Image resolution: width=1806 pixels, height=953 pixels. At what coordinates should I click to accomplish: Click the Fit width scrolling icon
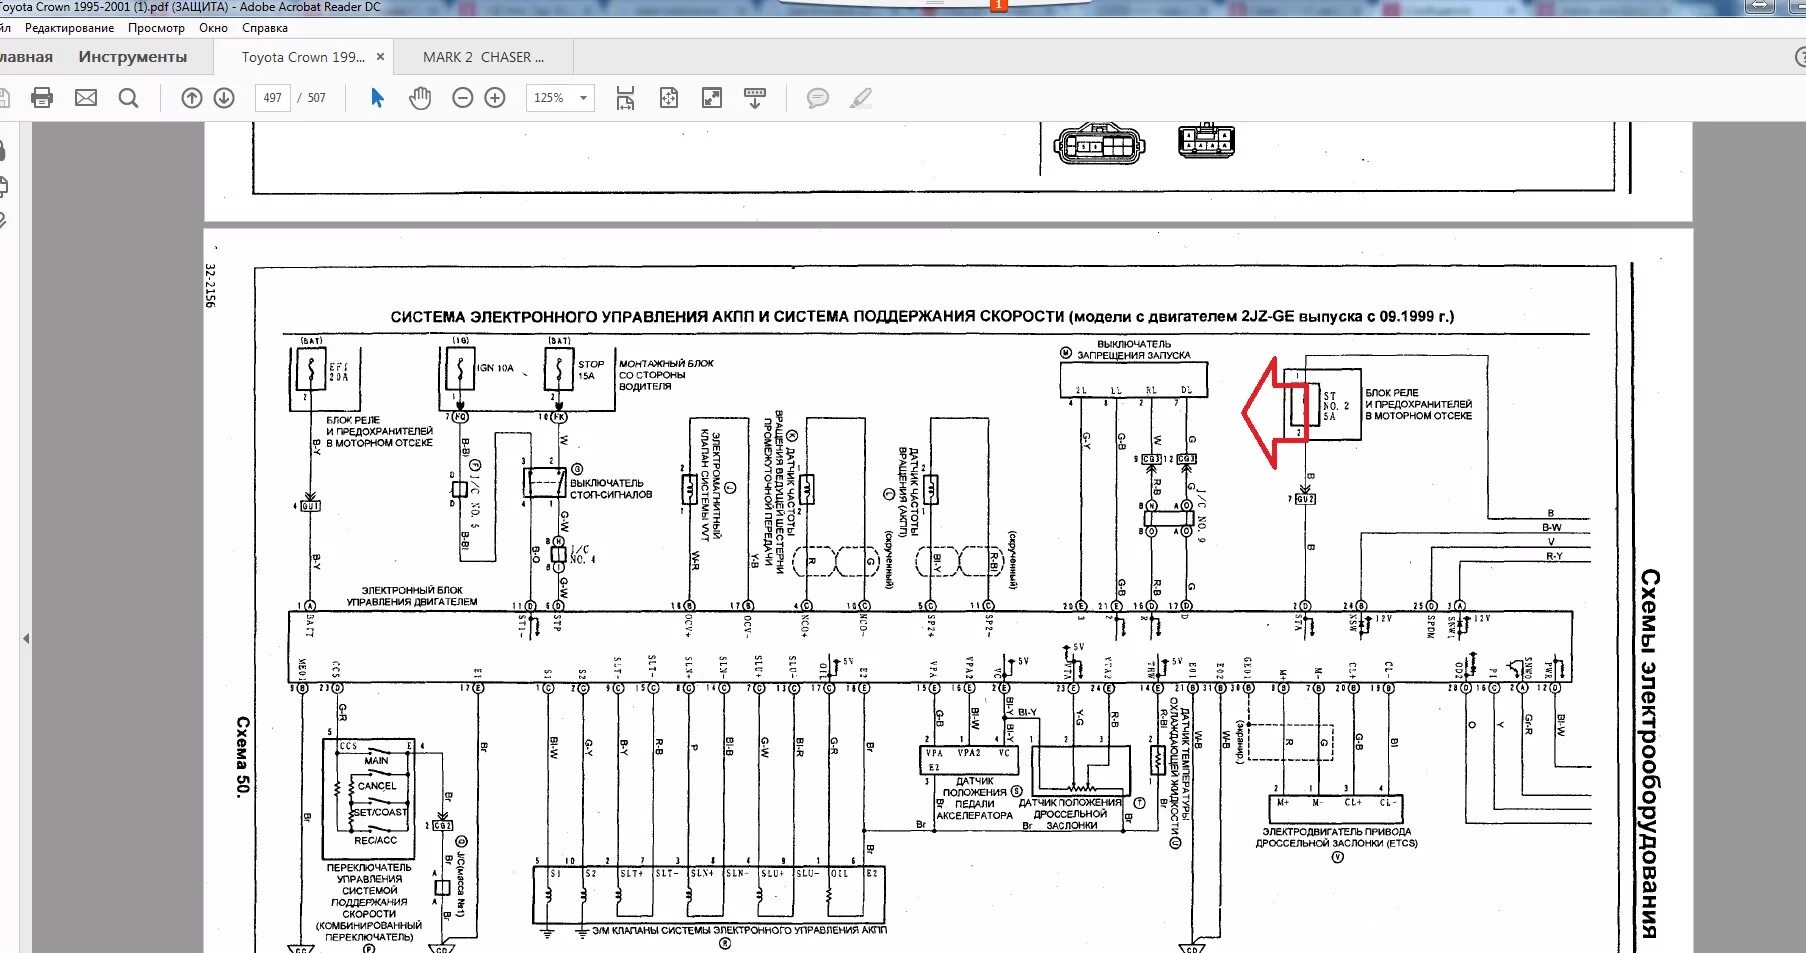click(625, 98)
